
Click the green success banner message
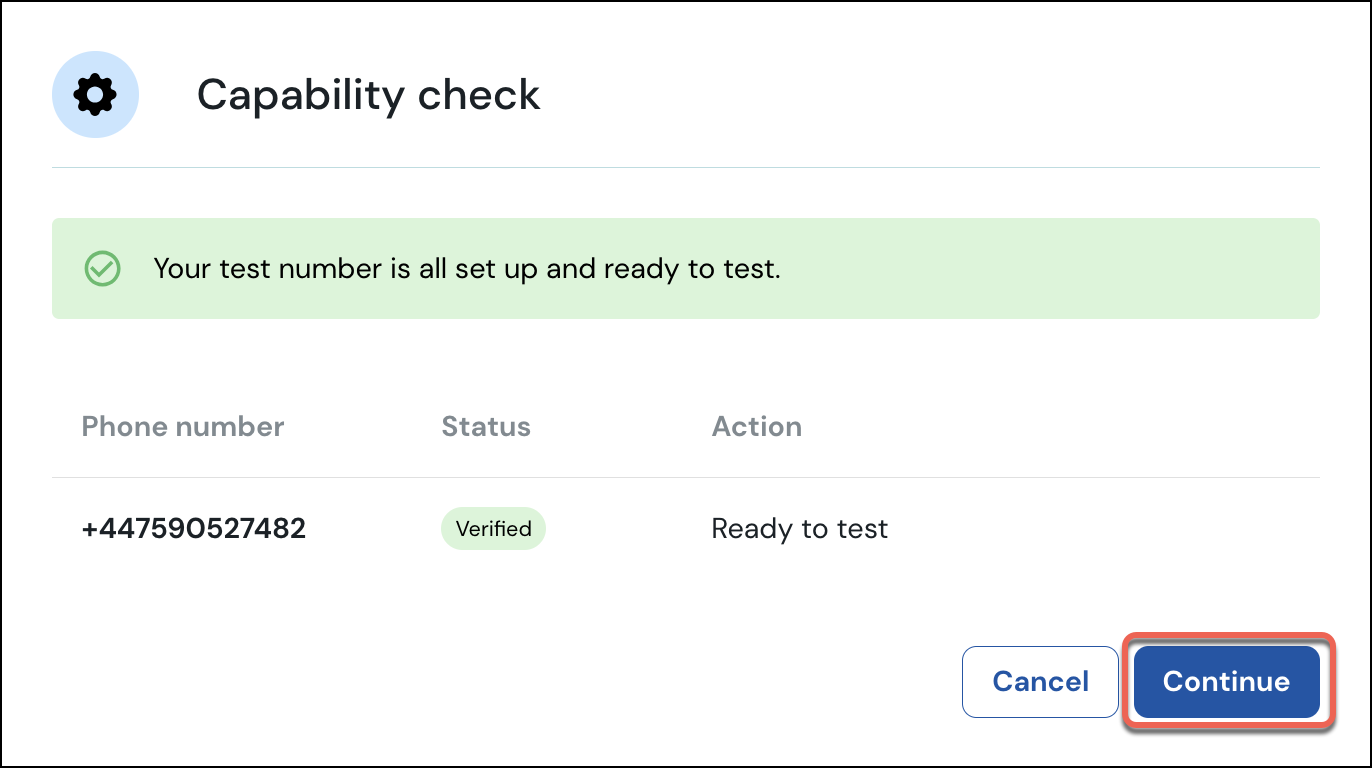click(467, 268)
